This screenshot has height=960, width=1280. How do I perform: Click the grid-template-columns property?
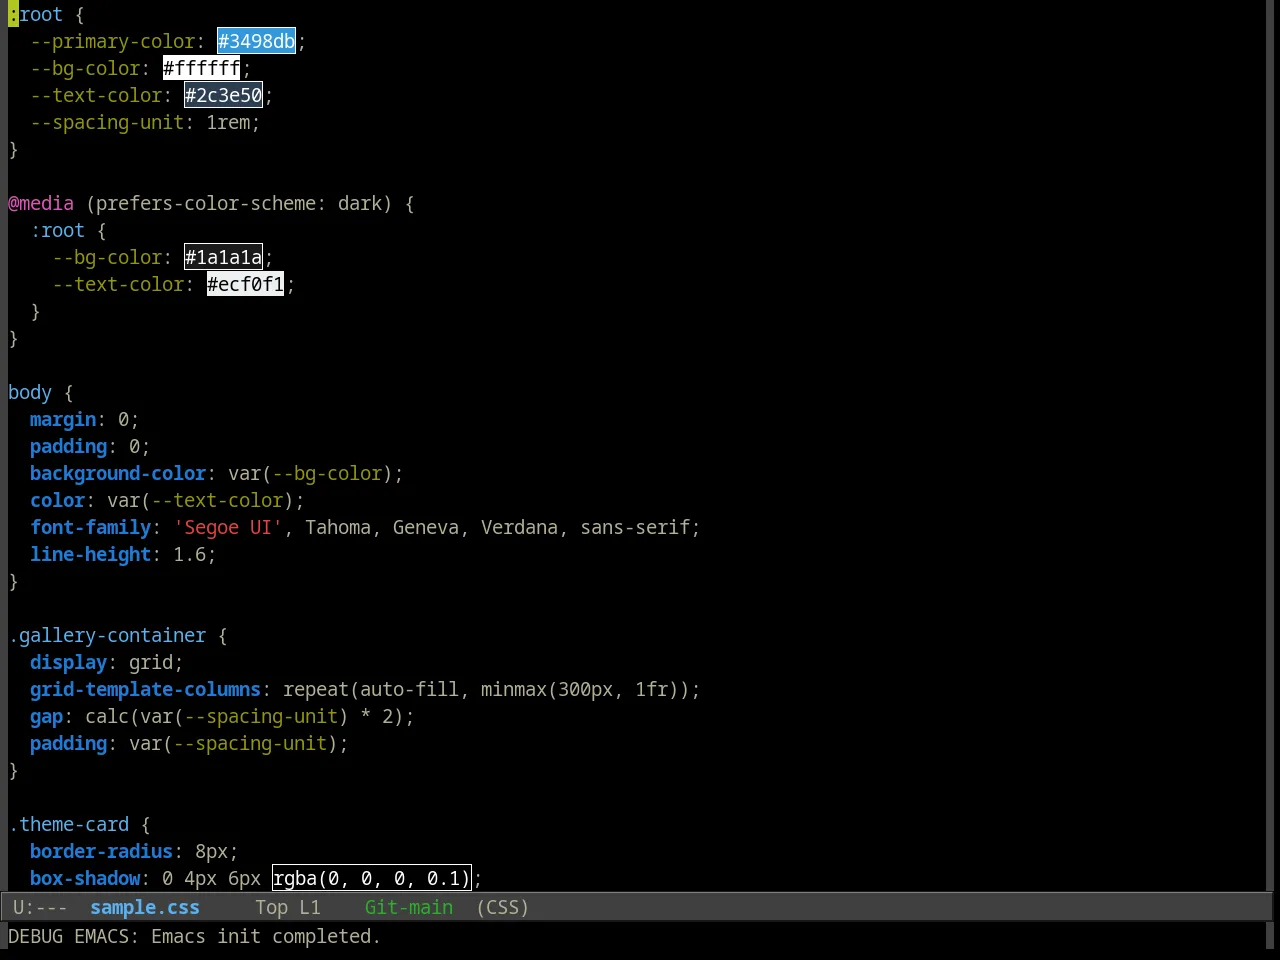145,689
